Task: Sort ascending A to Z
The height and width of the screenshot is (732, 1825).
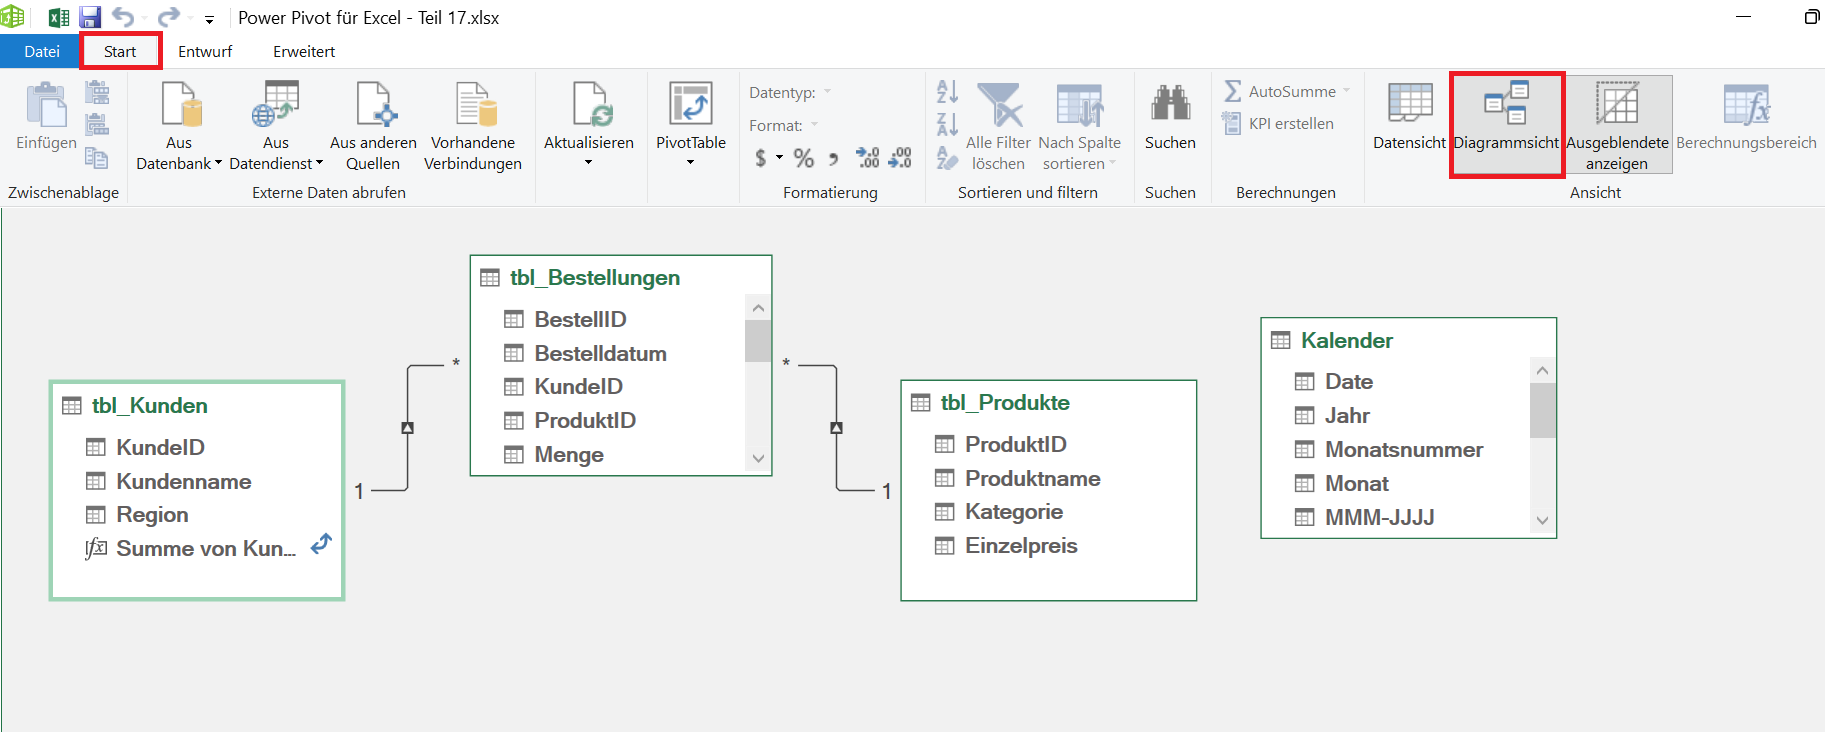Action: (947, 92)
